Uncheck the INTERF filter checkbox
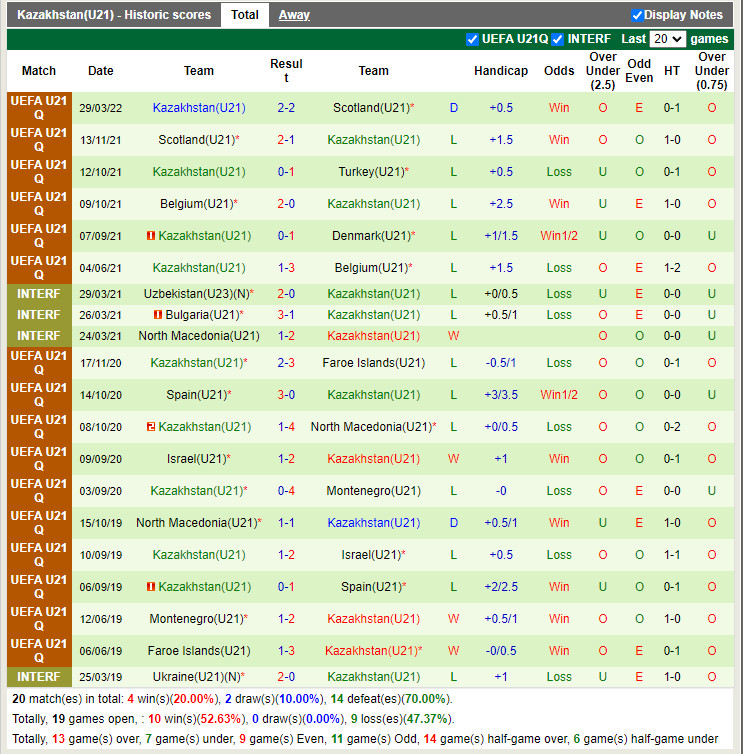 click(x=558, y=39)
